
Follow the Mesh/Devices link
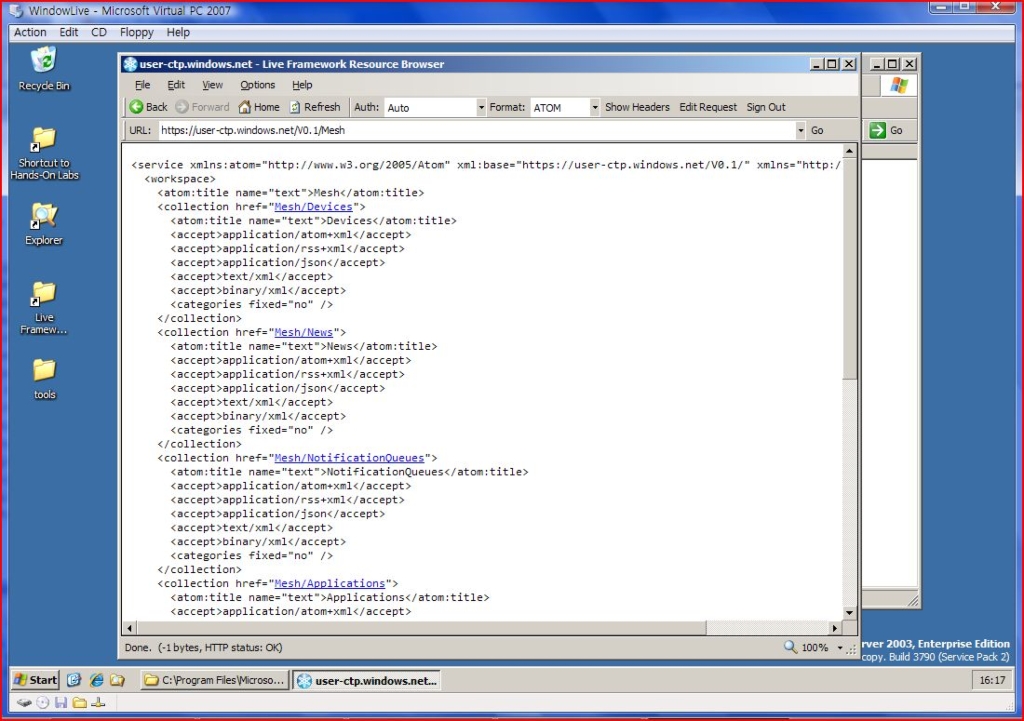click(x=313, y=207)
